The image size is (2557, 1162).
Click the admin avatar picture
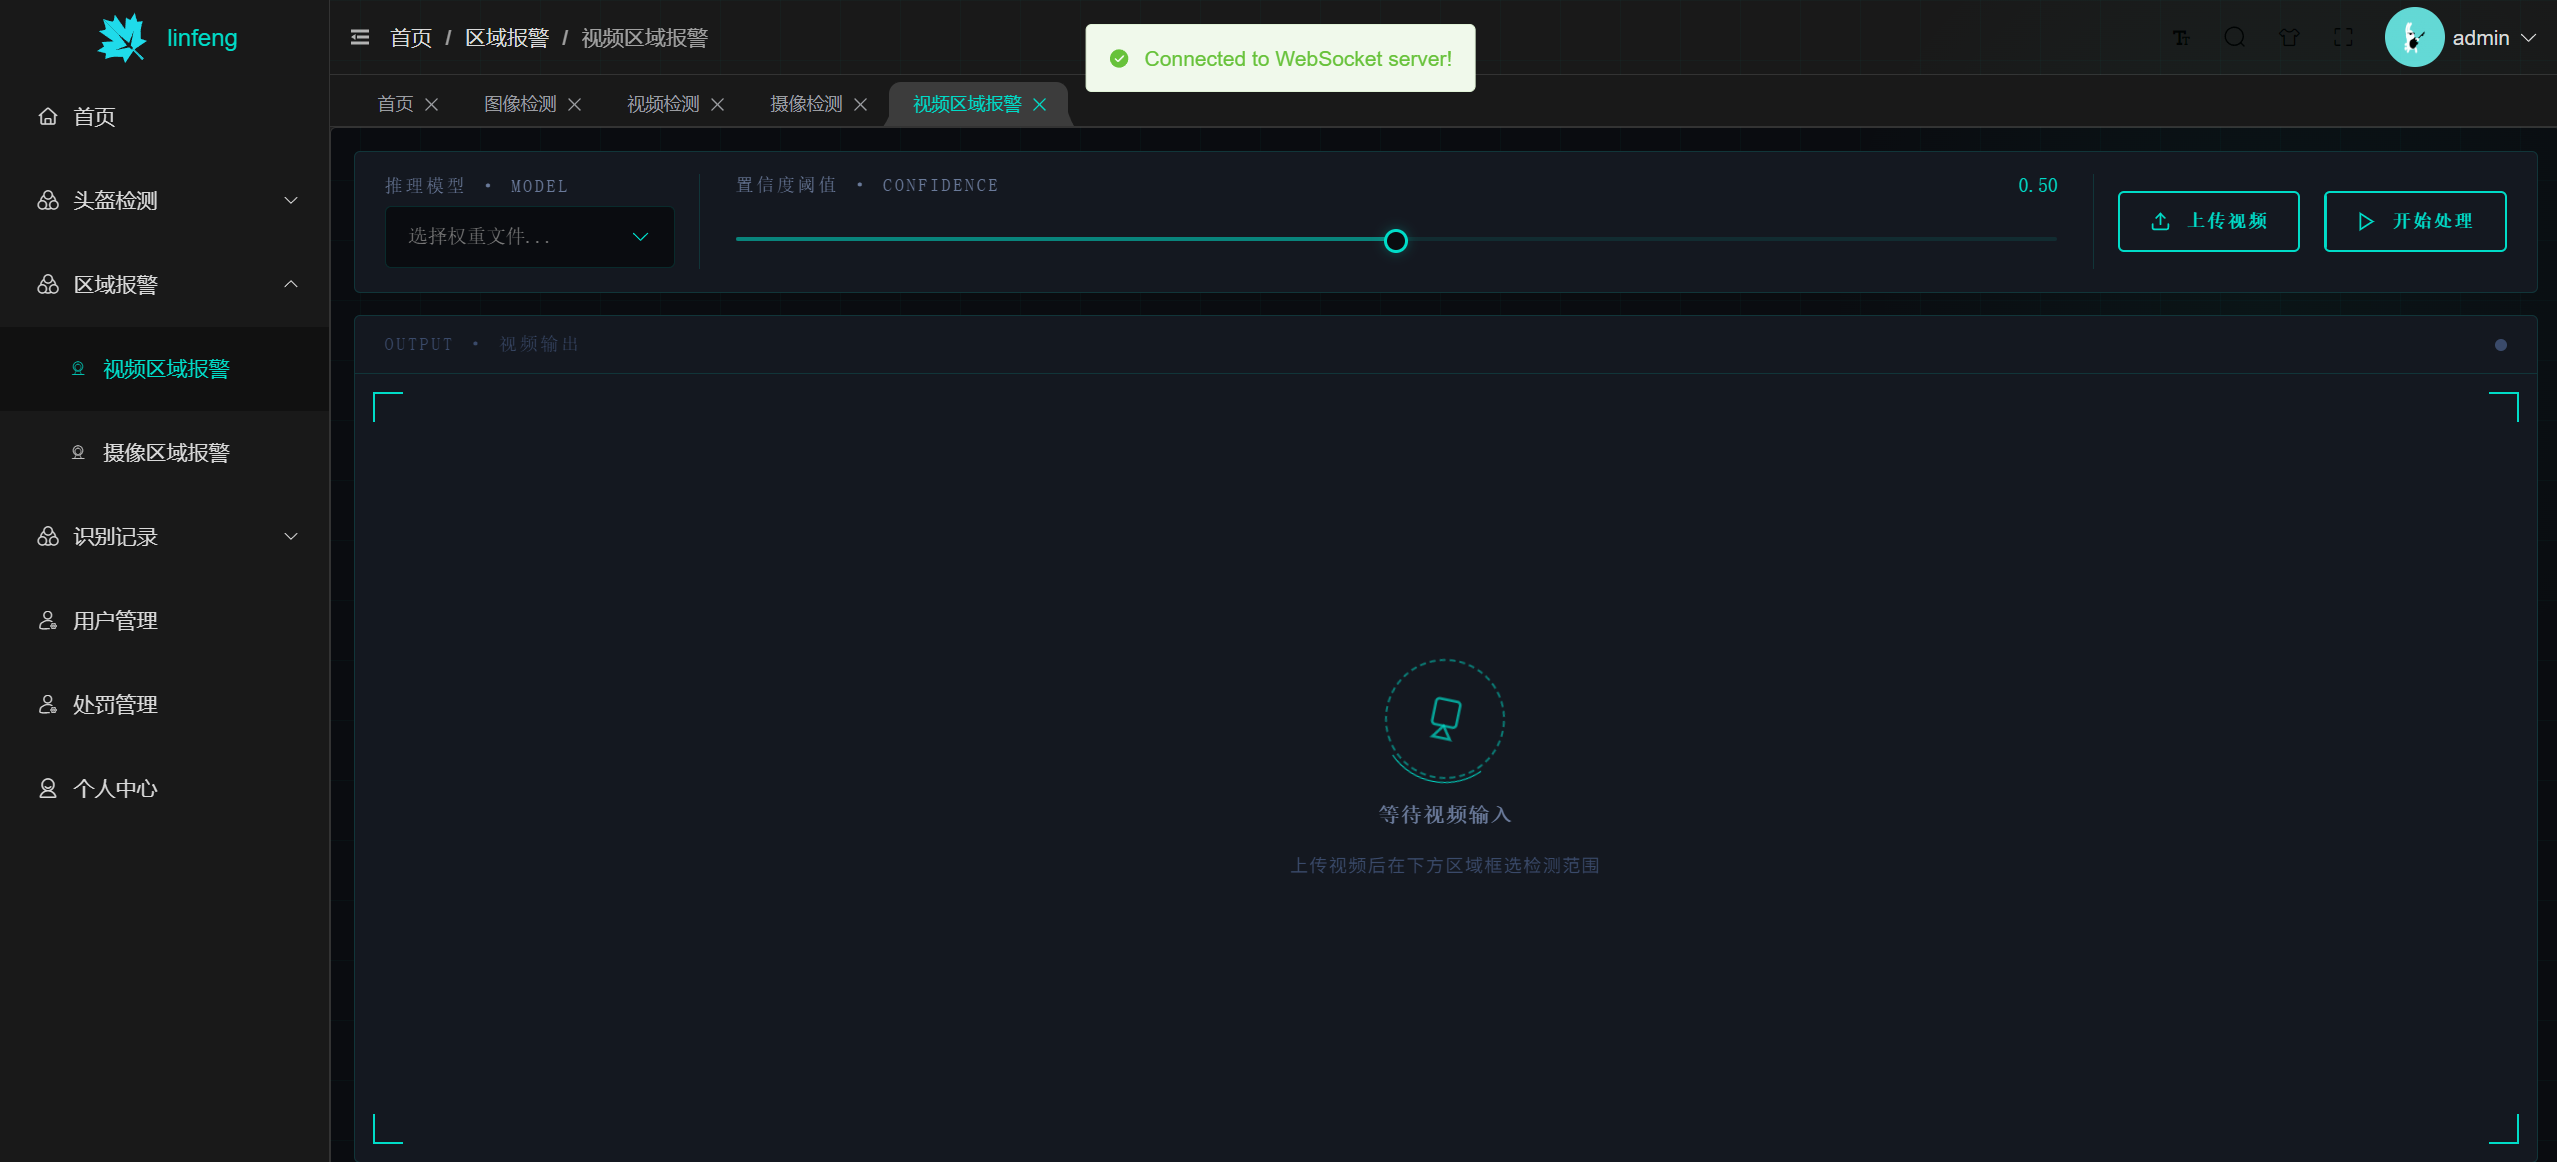pos(2414,38)
